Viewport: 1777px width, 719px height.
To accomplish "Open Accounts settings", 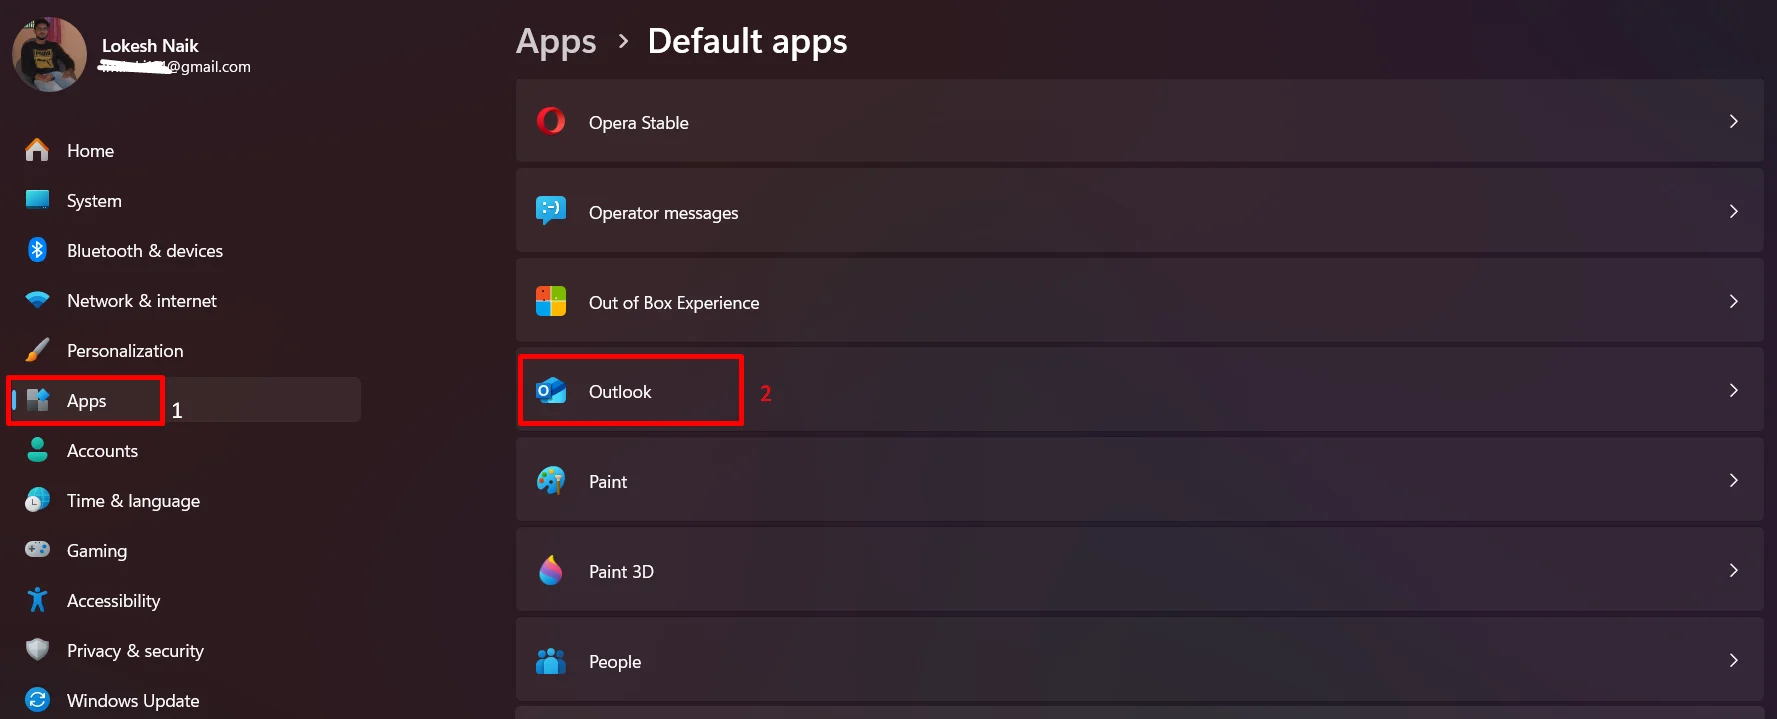I will click(102, 451).
